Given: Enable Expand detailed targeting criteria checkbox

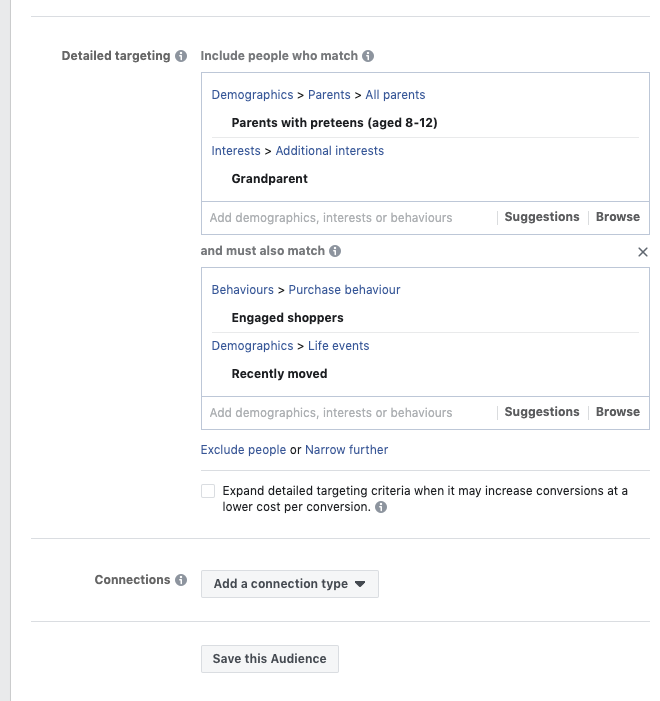Looking at the screenshot, I should pyautogui.click(x=208, y=491).
